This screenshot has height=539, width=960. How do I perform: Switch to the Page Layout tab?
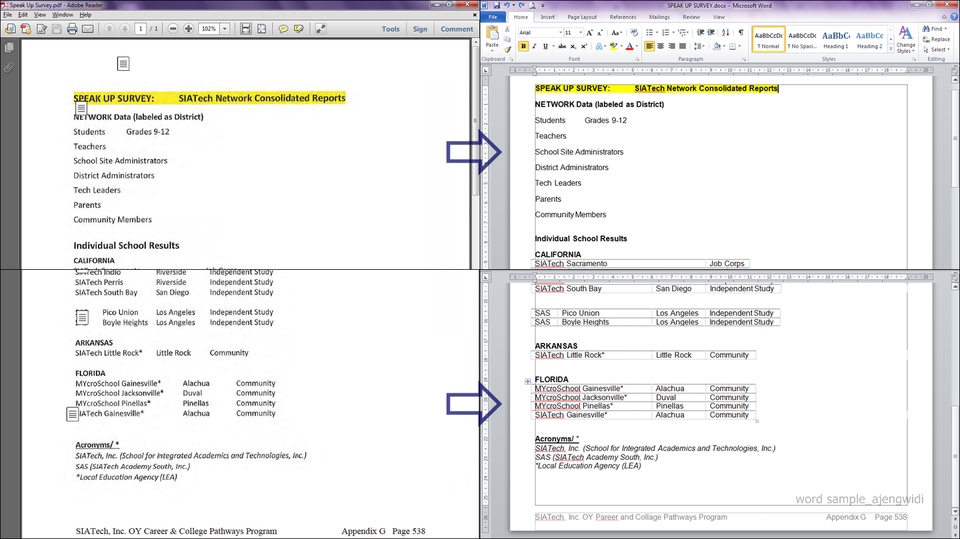pyautogui.click(x=582, y=17)
